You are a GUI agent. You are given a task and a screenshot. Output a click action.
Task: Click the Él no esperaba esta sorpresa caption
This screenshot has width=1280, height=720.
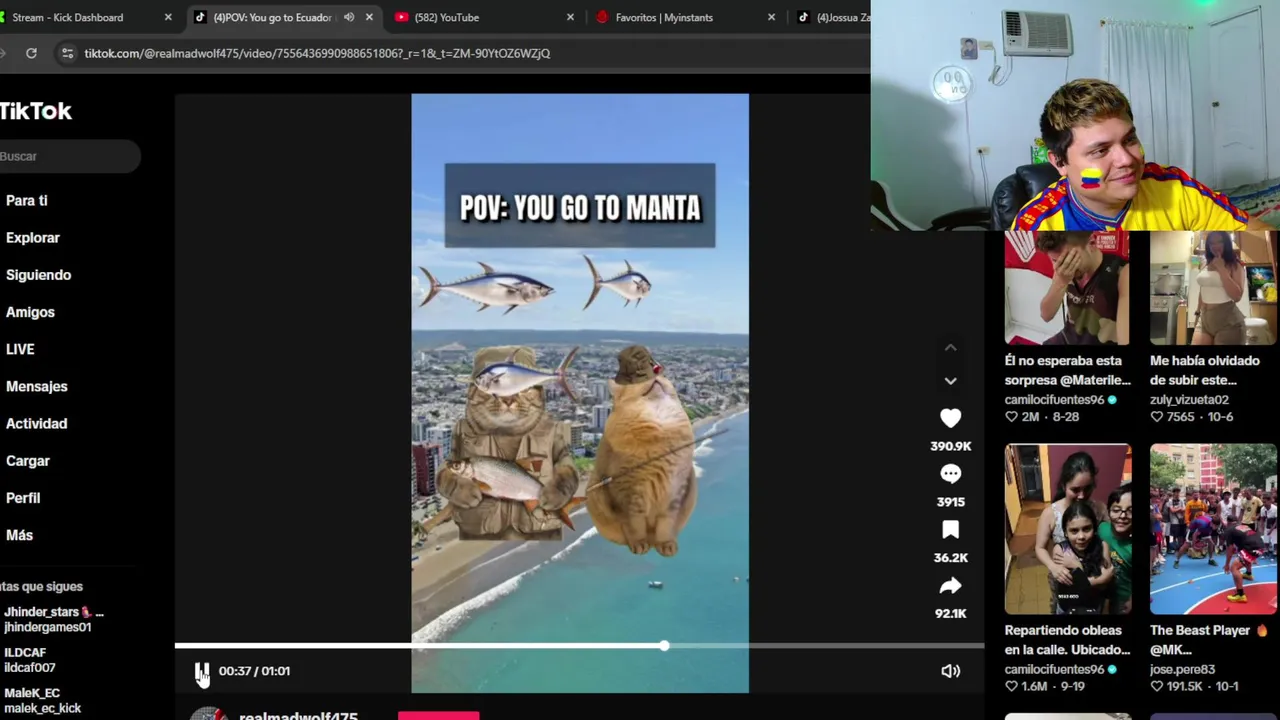(1067, 370)
